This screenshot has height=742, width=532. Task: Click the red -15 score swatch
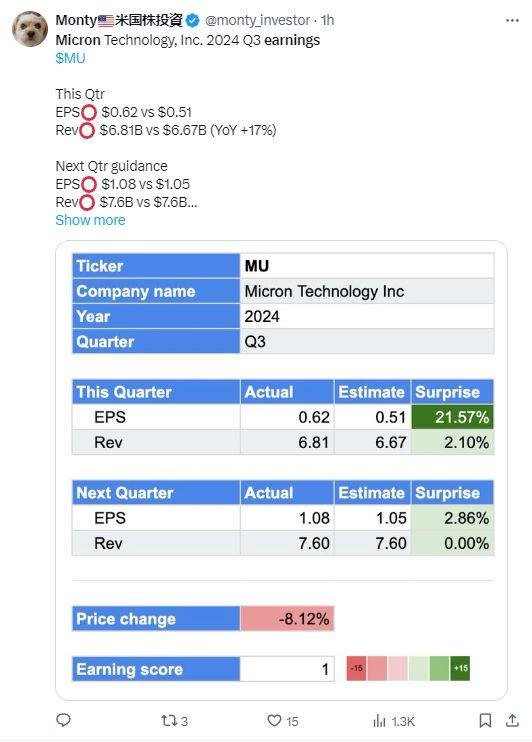356,668
